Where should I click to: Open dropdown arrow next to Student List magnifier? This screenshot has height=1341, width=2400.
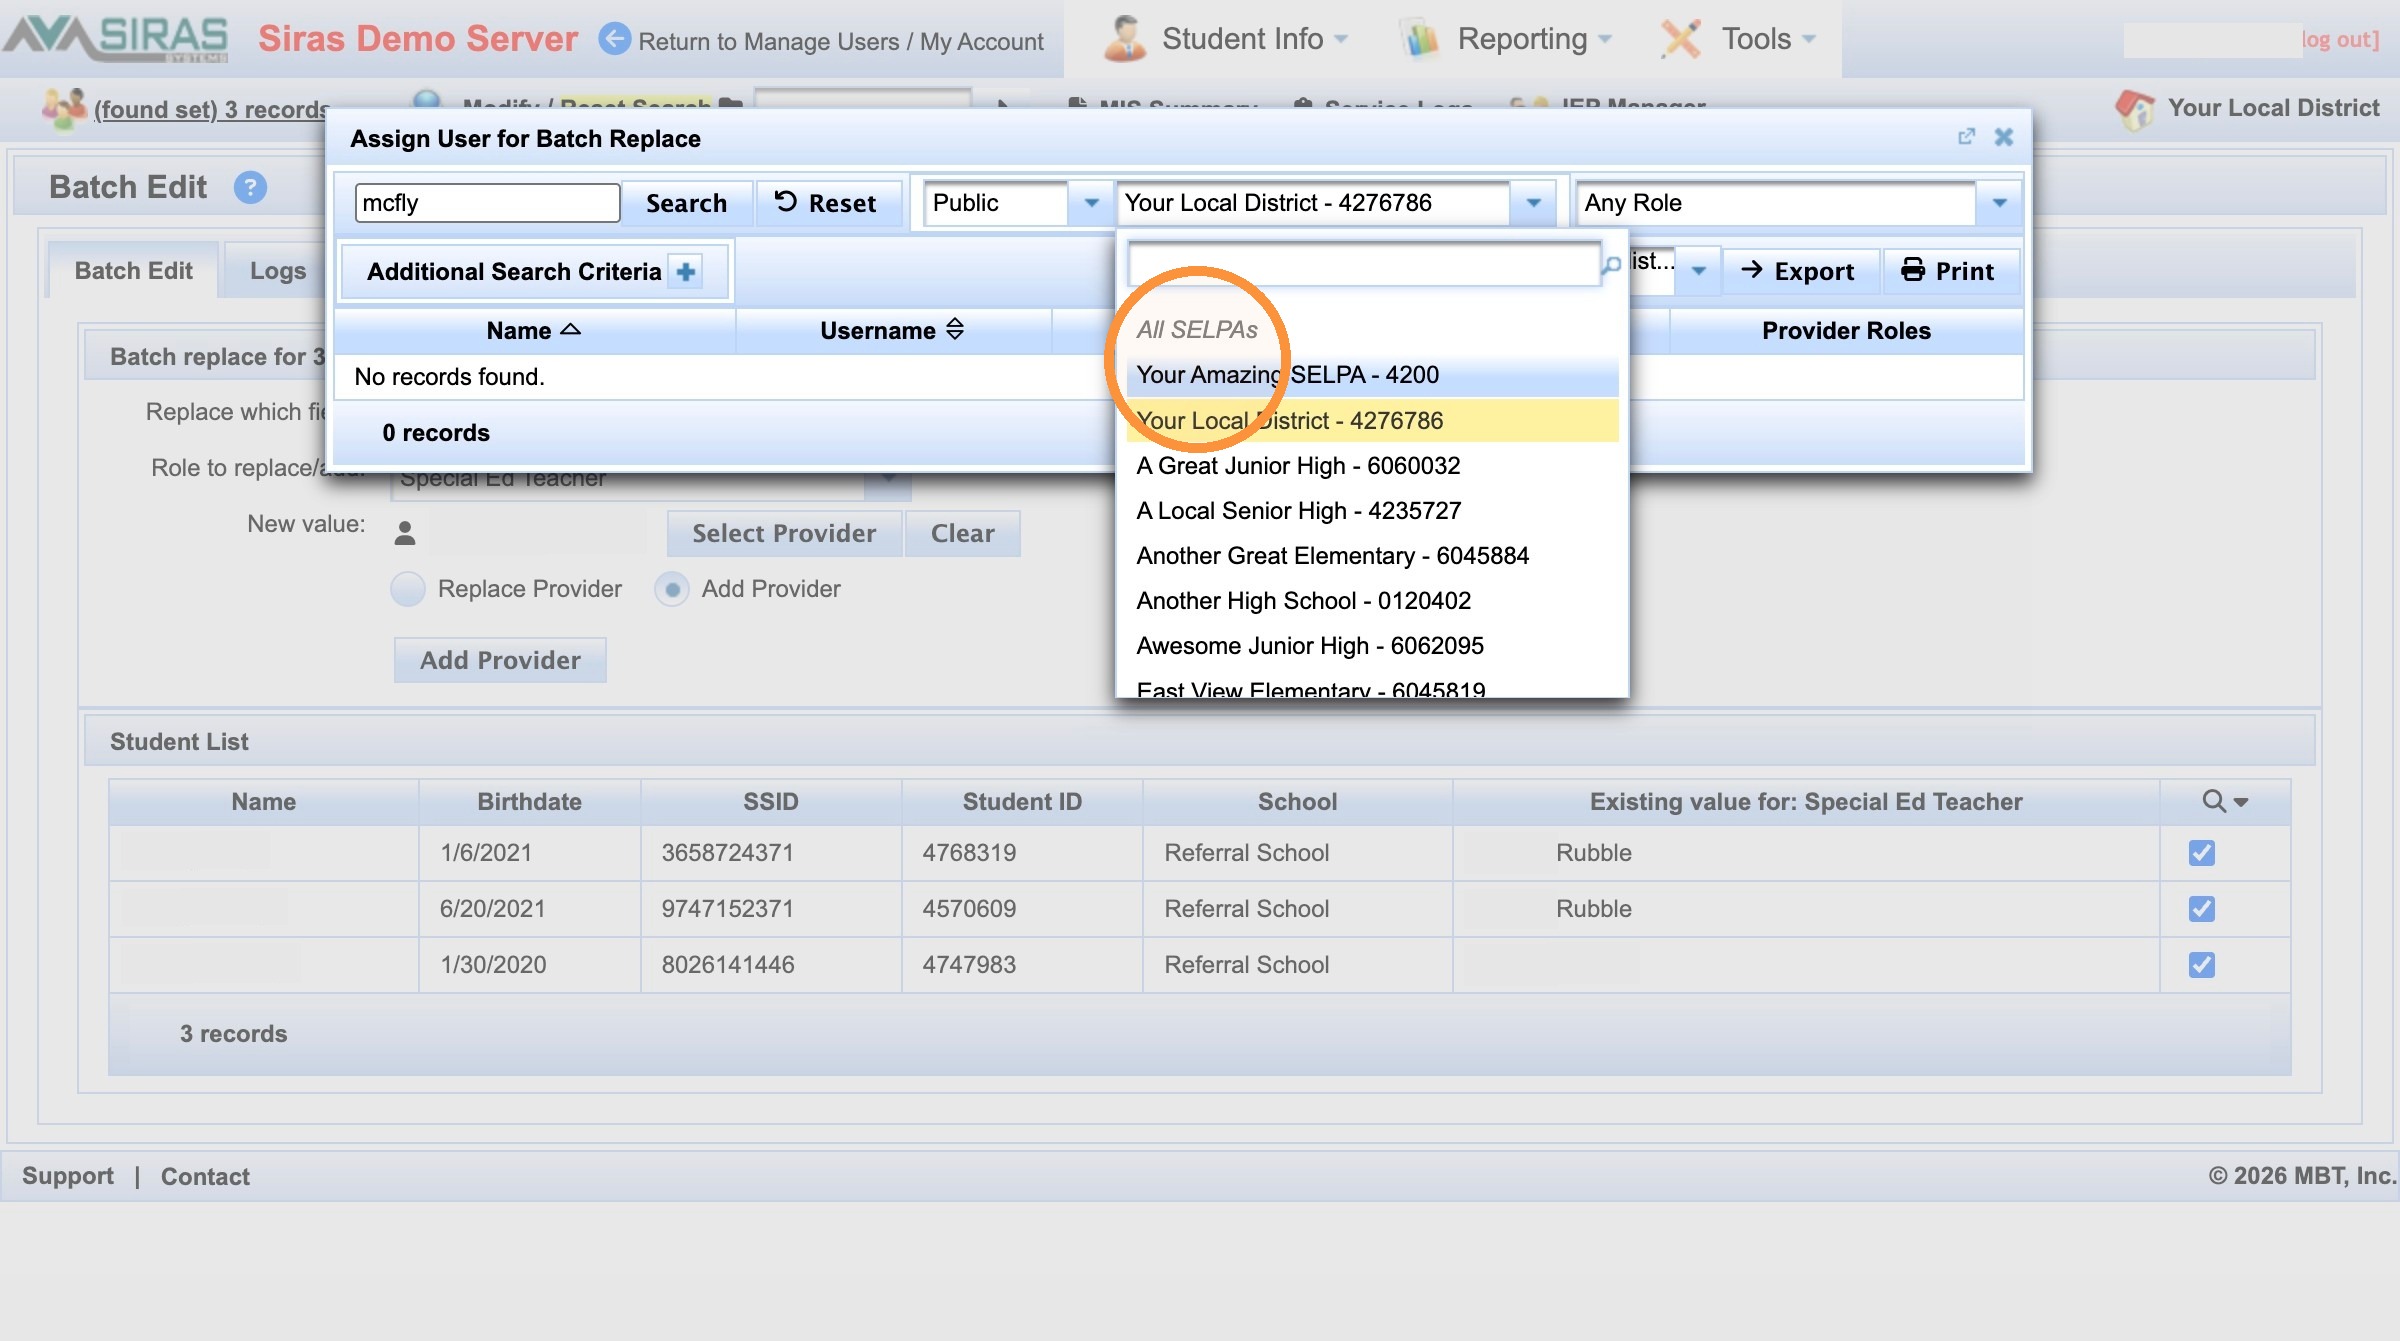pos(2241,802)
